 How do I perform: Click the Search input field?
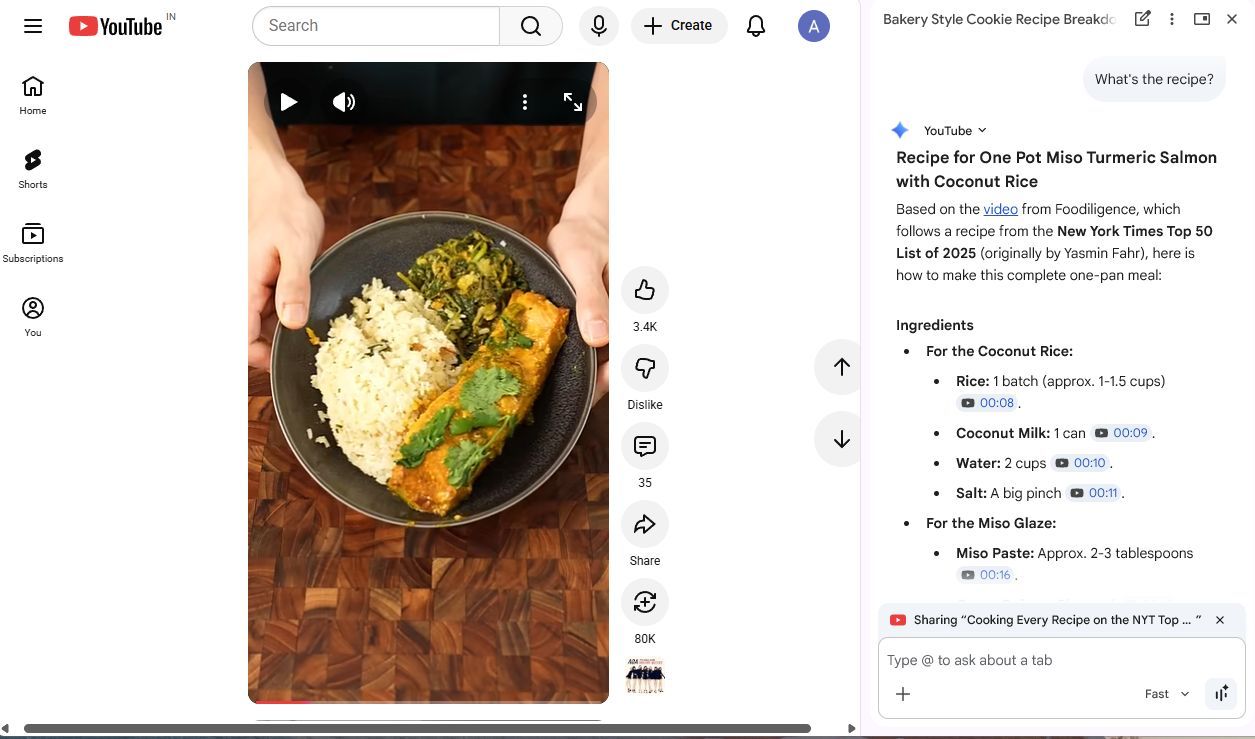[x=376, y=26]
